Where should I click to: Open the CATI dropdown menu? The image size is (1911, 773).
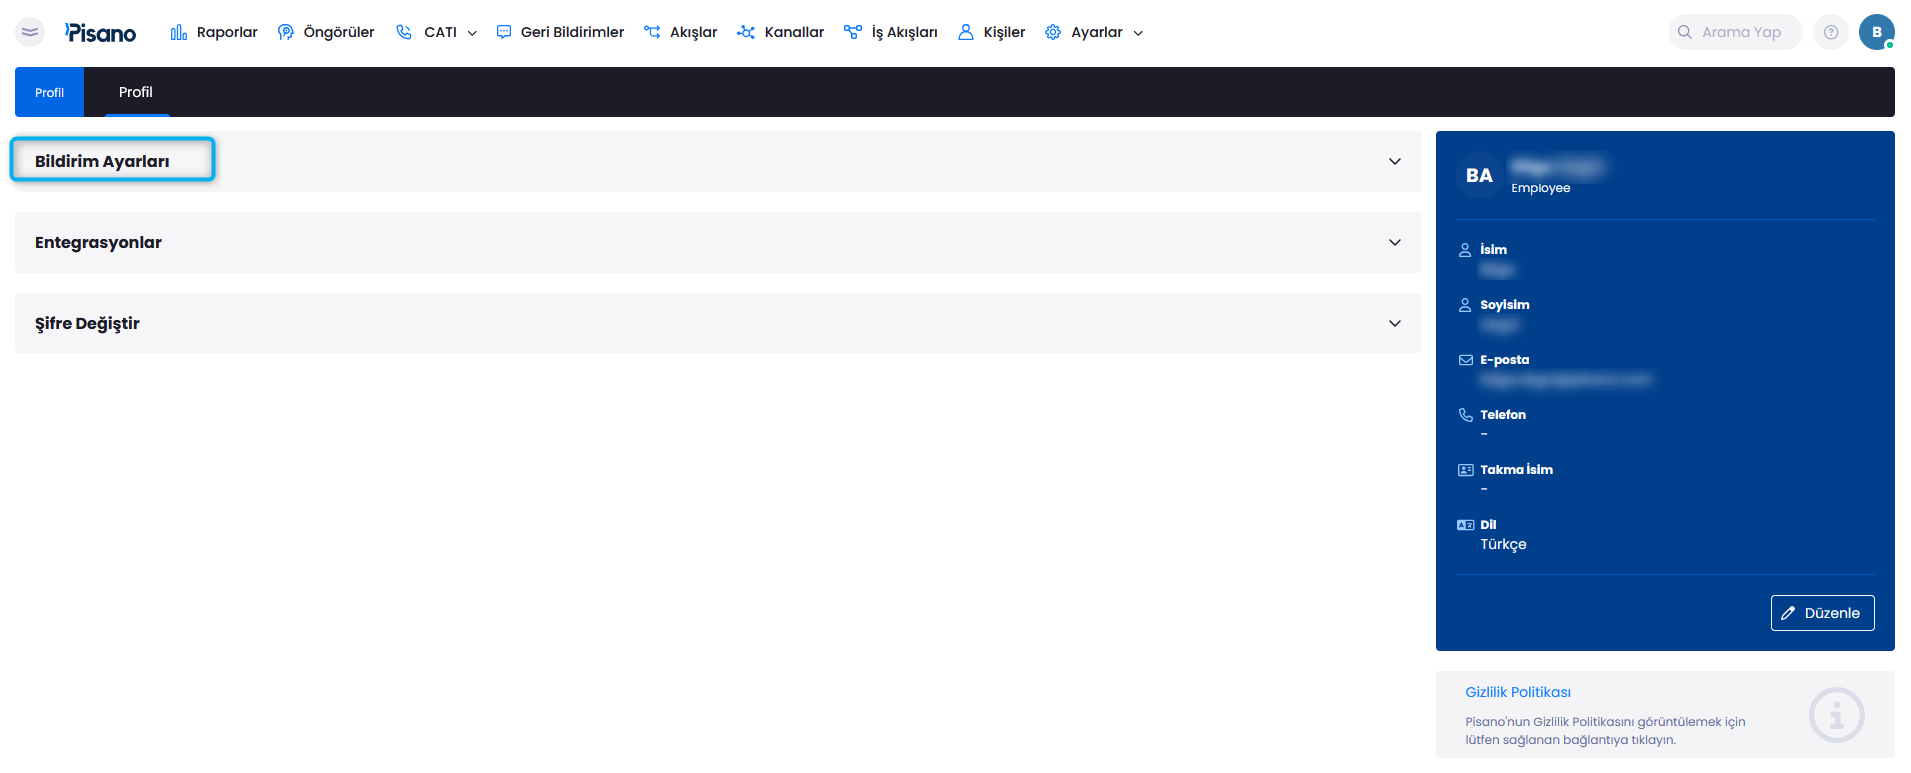click(x=438, y=32)
